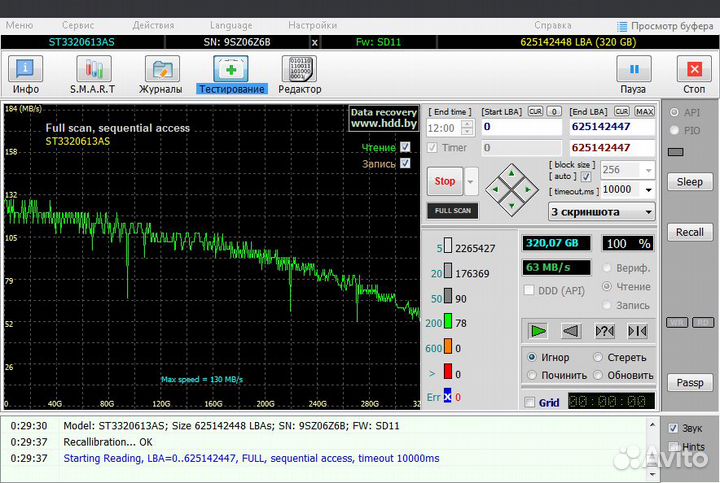
Task: Expand the arrow next to the Stop button
Action: click(x=471, y=182)
